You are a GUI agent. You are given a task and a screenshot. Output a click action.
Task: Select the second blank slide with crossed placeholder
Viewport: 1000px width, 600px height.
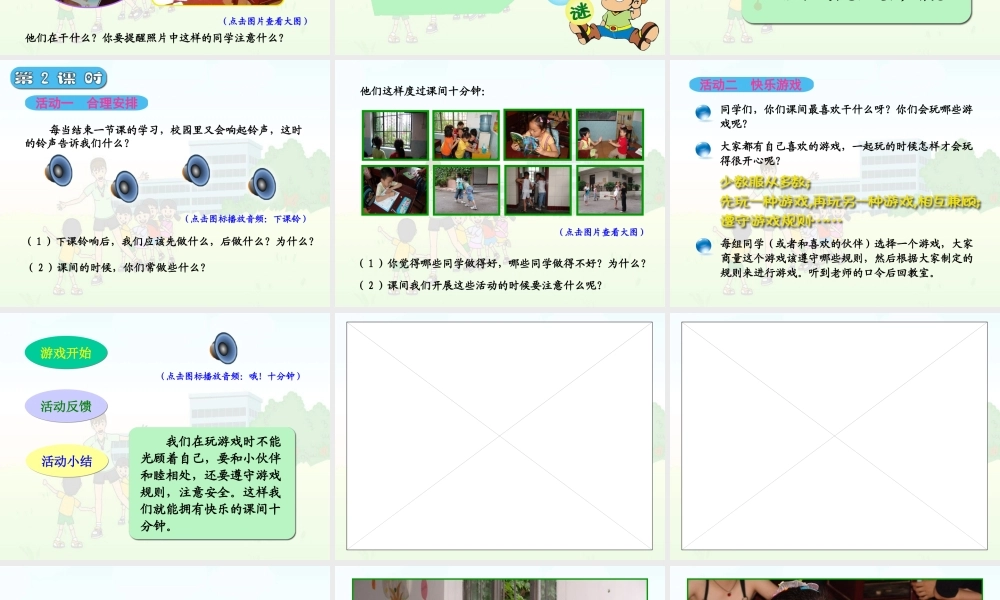coord(834,435)
